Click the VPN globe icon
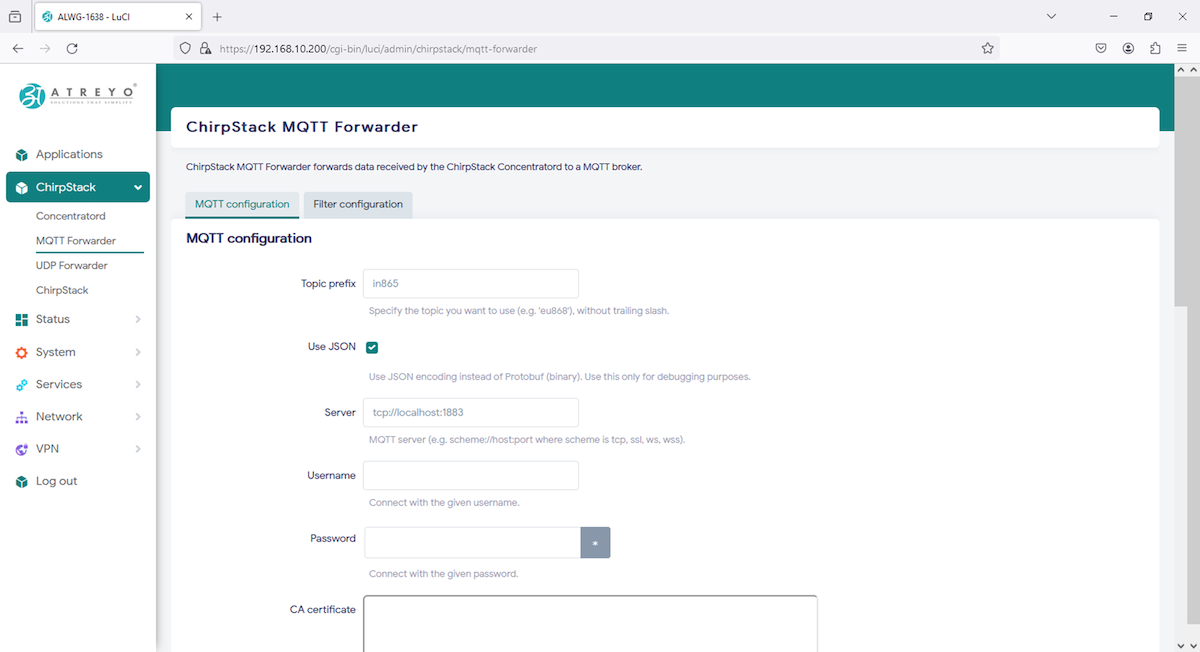 point(22,450)
